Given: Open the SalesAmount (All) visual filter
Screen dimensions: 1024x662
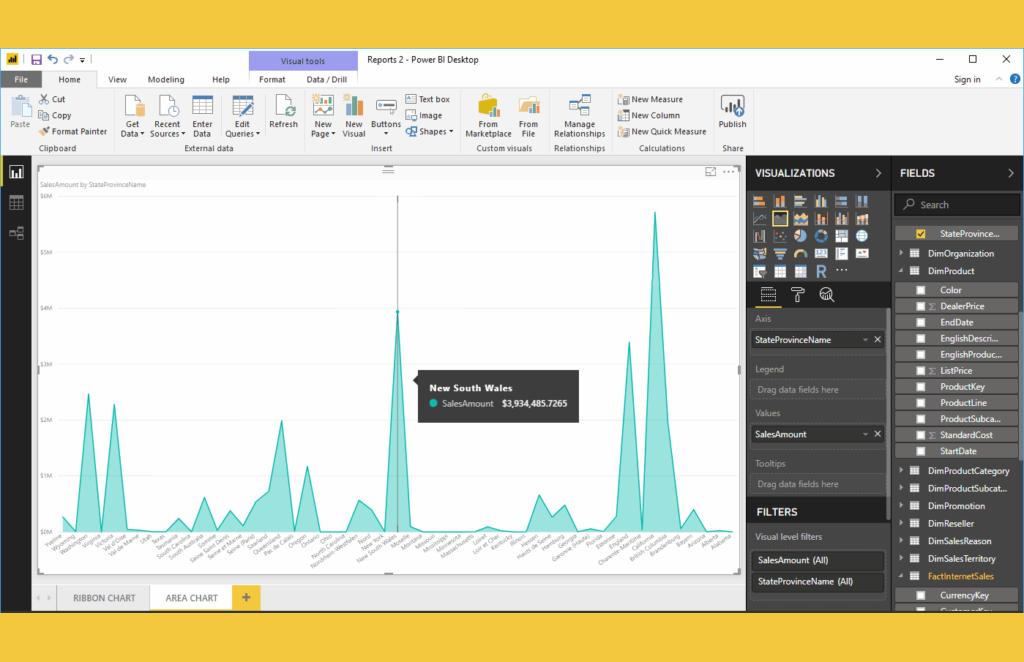Looking at the screenshot, I should tap(818, 560).
